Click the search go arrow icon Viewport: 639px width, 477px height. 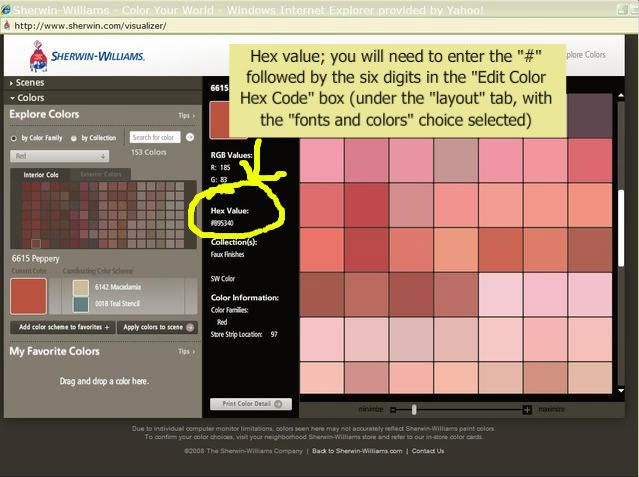(190, 137)
